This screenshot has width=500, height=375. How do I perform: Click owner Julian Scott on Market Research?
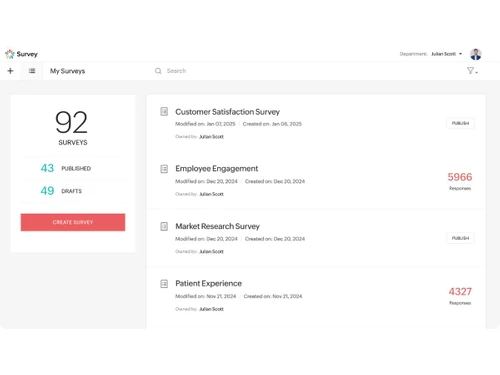[211, 252]
